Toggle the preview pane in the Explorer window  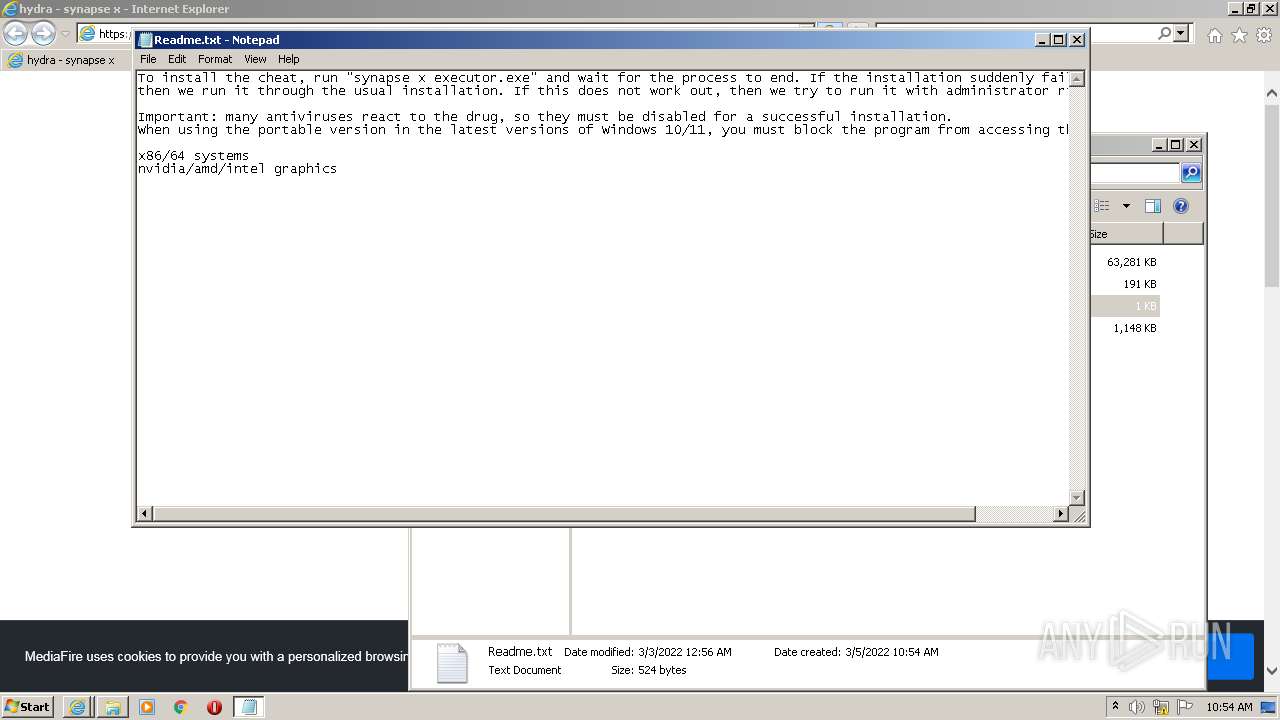point(1153,206)
